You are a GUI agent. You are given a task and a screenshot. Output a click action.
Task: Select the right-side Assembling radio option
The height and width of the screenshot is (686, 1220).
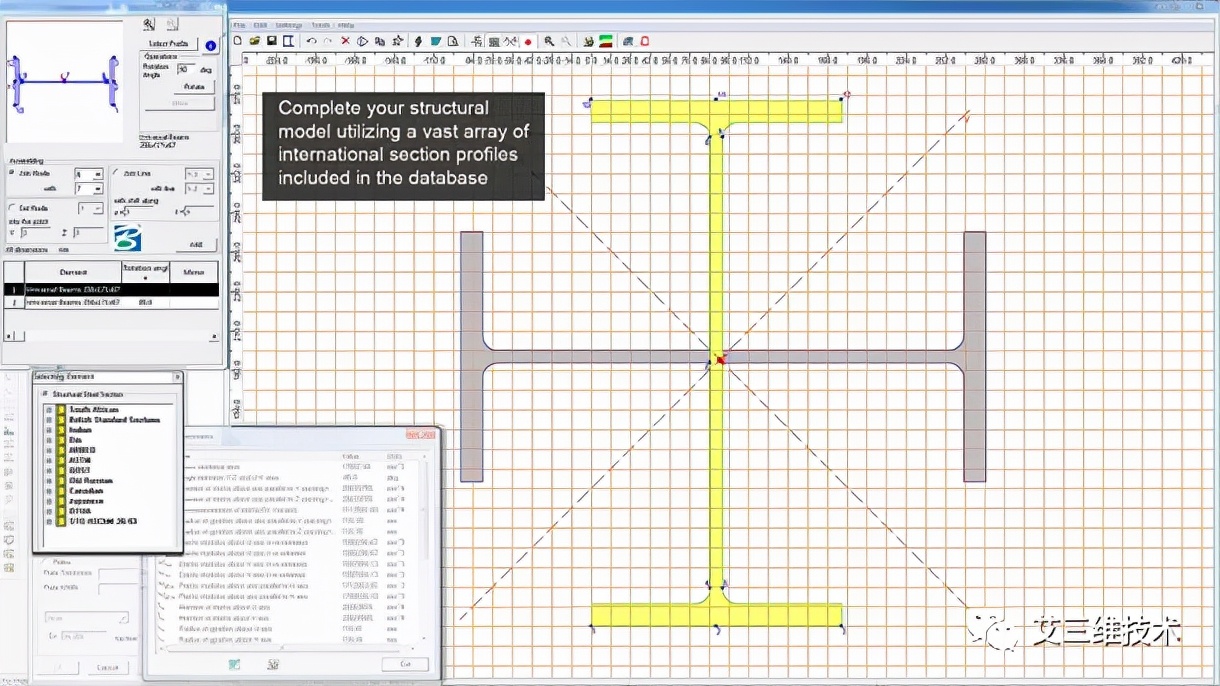tap(115, 173)
